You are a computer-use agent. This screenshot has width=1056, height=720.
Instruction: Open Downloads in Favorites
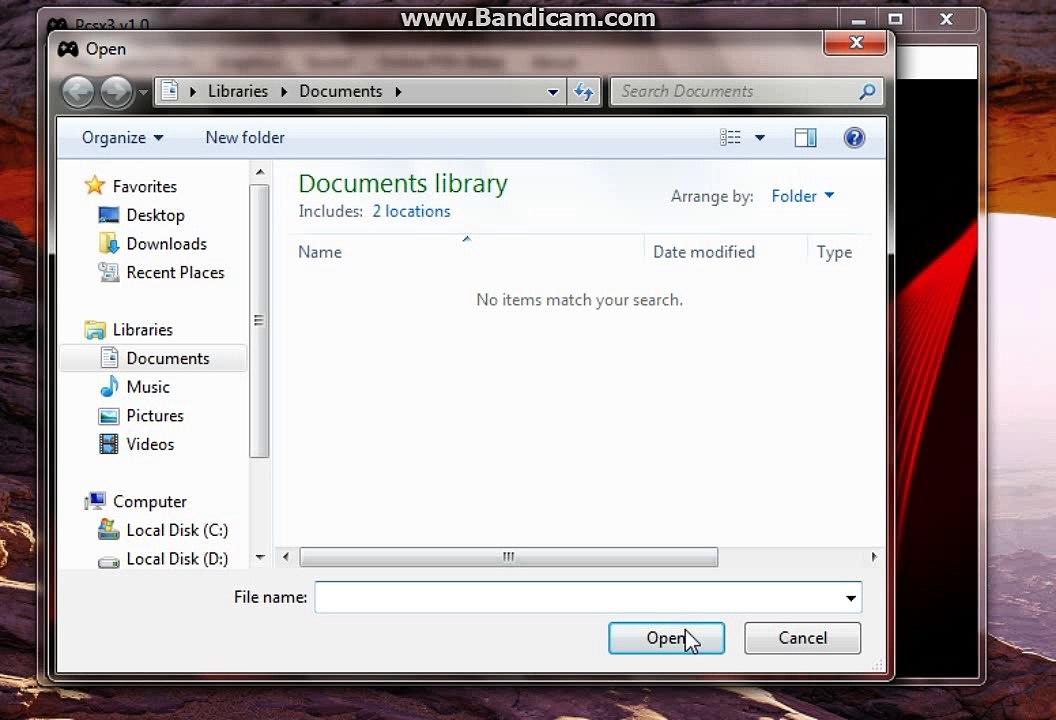pyautogui.click(x=166, y=244)
